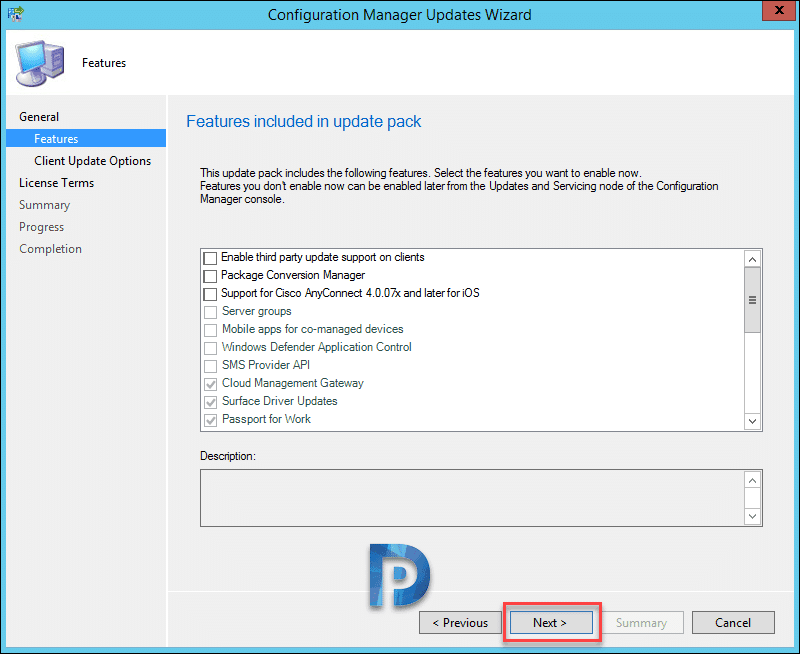The height and width of the screenshot is (654, 800).
Task: Tick Support for Cisco AnyConnect checkbox
Action: [210, 294]
